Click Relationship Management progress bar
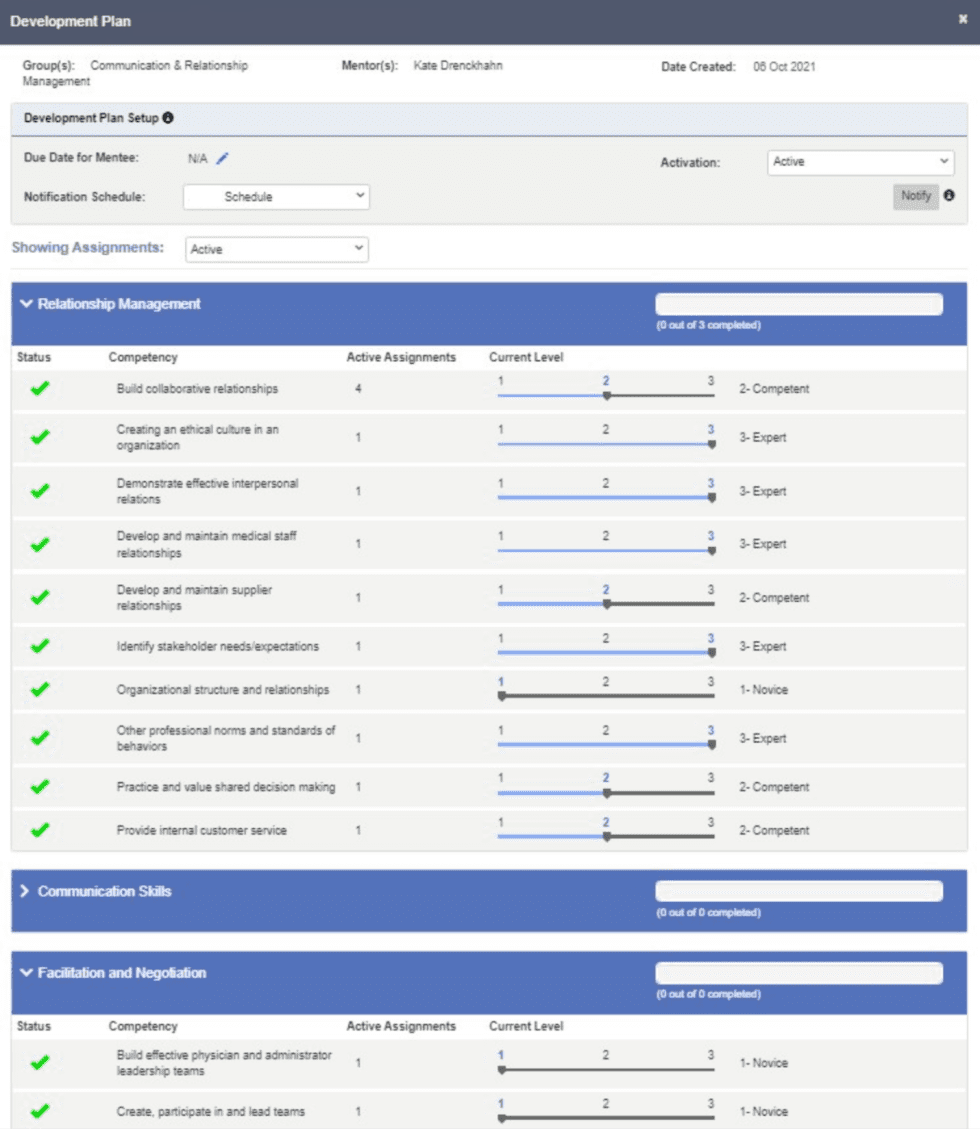The width and height of the screenshot is (980, 1131). coord(798,305)
